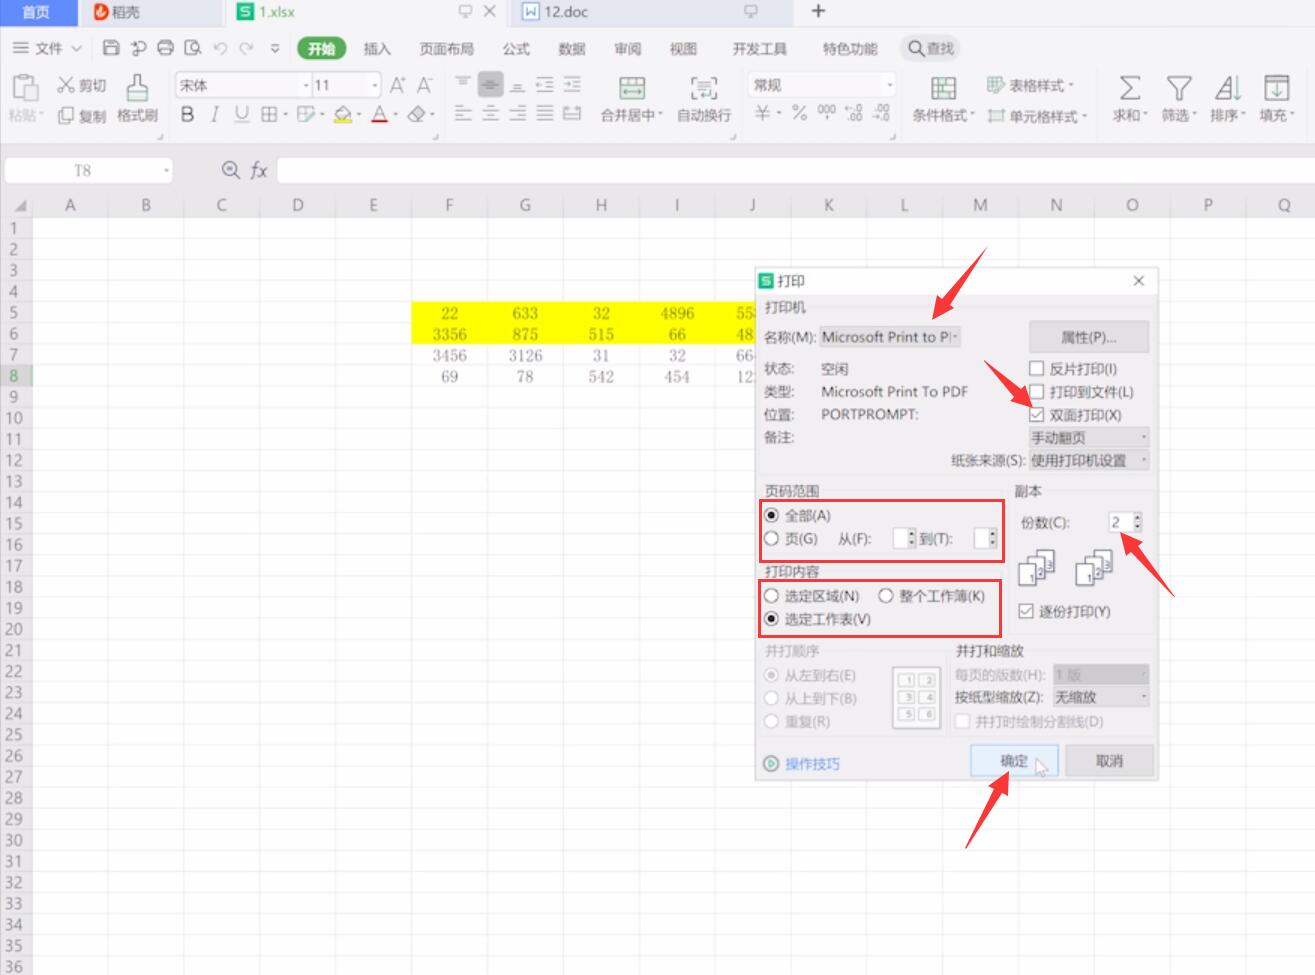Toggle Bold formatting icon

187,115
